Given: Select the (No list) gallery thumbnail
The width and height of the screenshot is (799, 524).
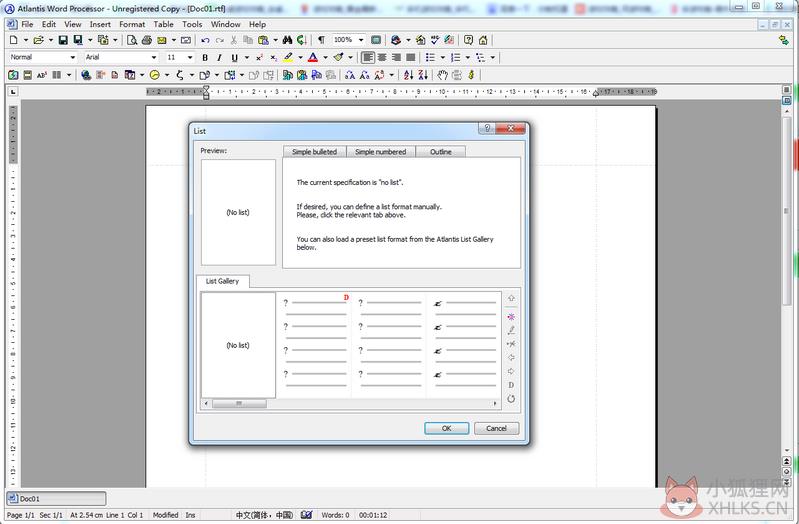Looking at the screenshot, I should 238,345.
